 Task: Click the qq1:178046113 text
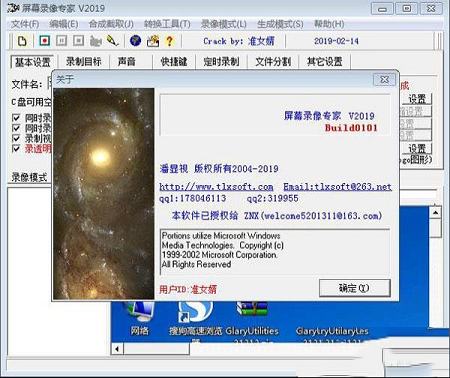(193, 199)
